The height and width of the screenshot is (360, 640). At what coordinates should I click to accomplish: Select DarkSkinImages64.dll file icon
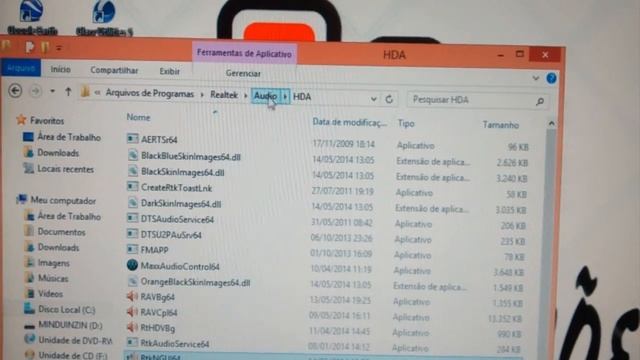(133, 202)
